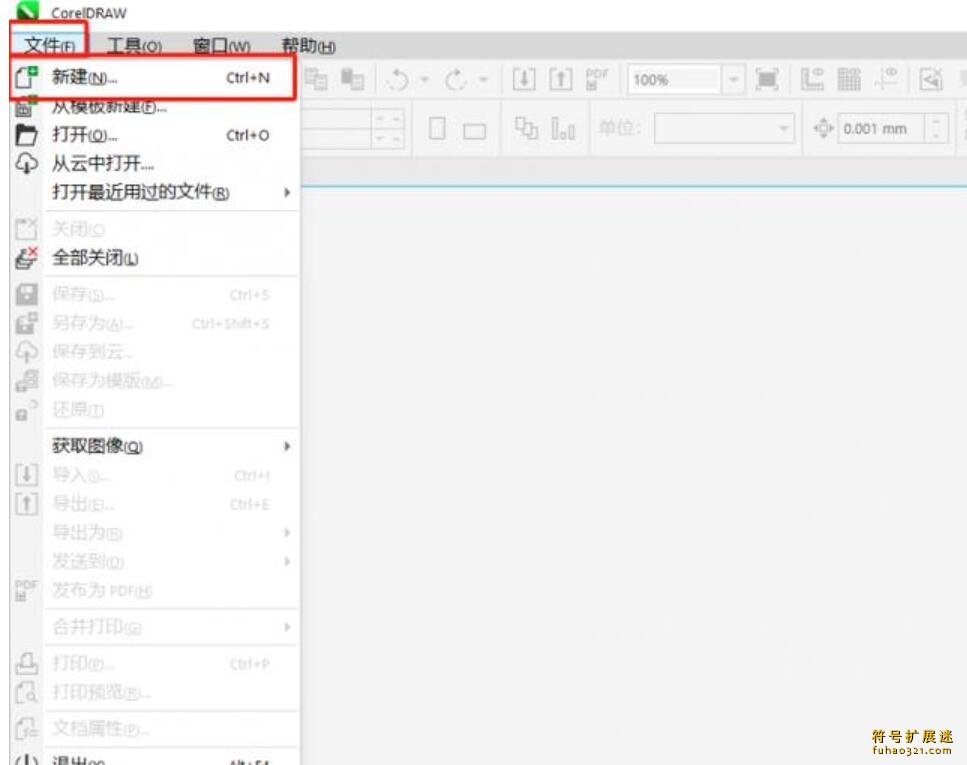Expand the 合并打印(G) submenu
Viewport: 967px width, 765px height.
pyautogui.click(x=153, y=627)
